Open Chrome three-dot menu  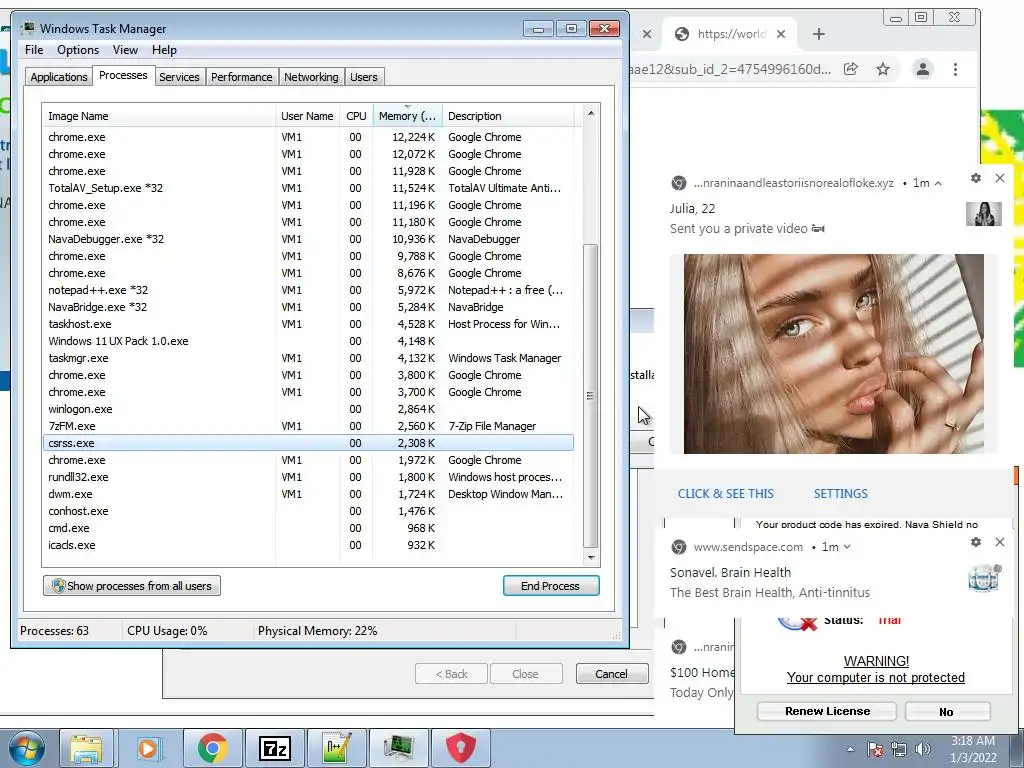pyautogui.click(x=955, y=69)
